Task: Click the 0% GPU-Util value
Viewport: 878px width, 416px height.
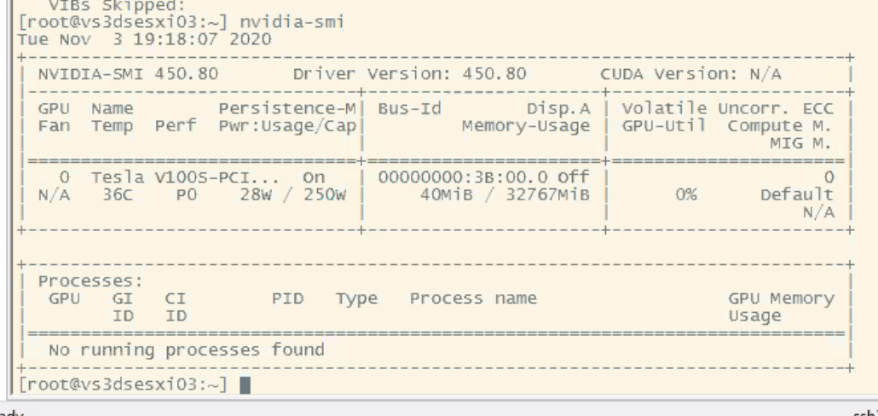Action: coord(686,195)
